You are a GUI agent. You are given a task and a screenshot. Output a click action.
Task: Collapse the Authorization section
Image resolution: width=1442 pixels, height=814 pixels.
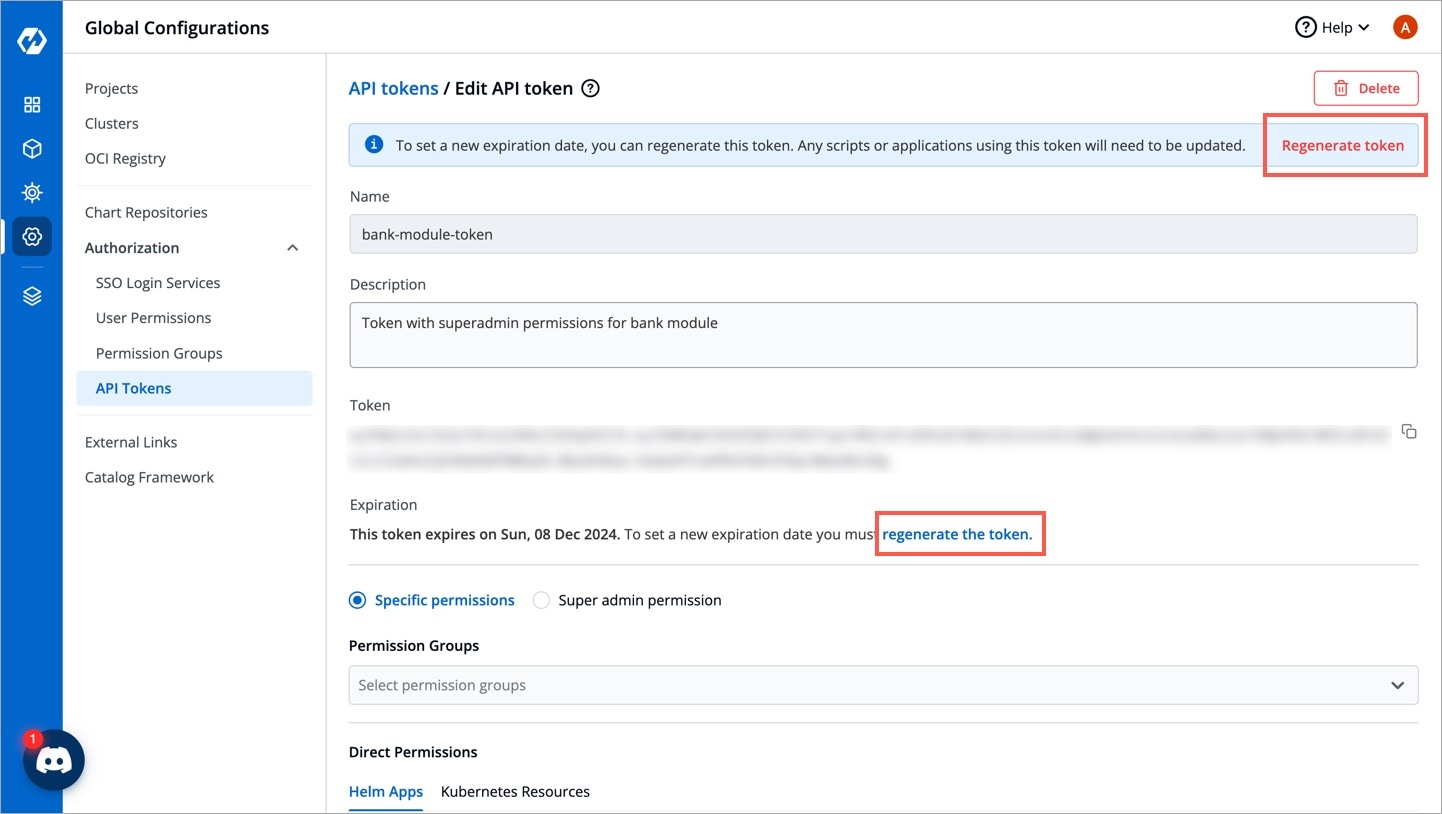pos(292,248)
